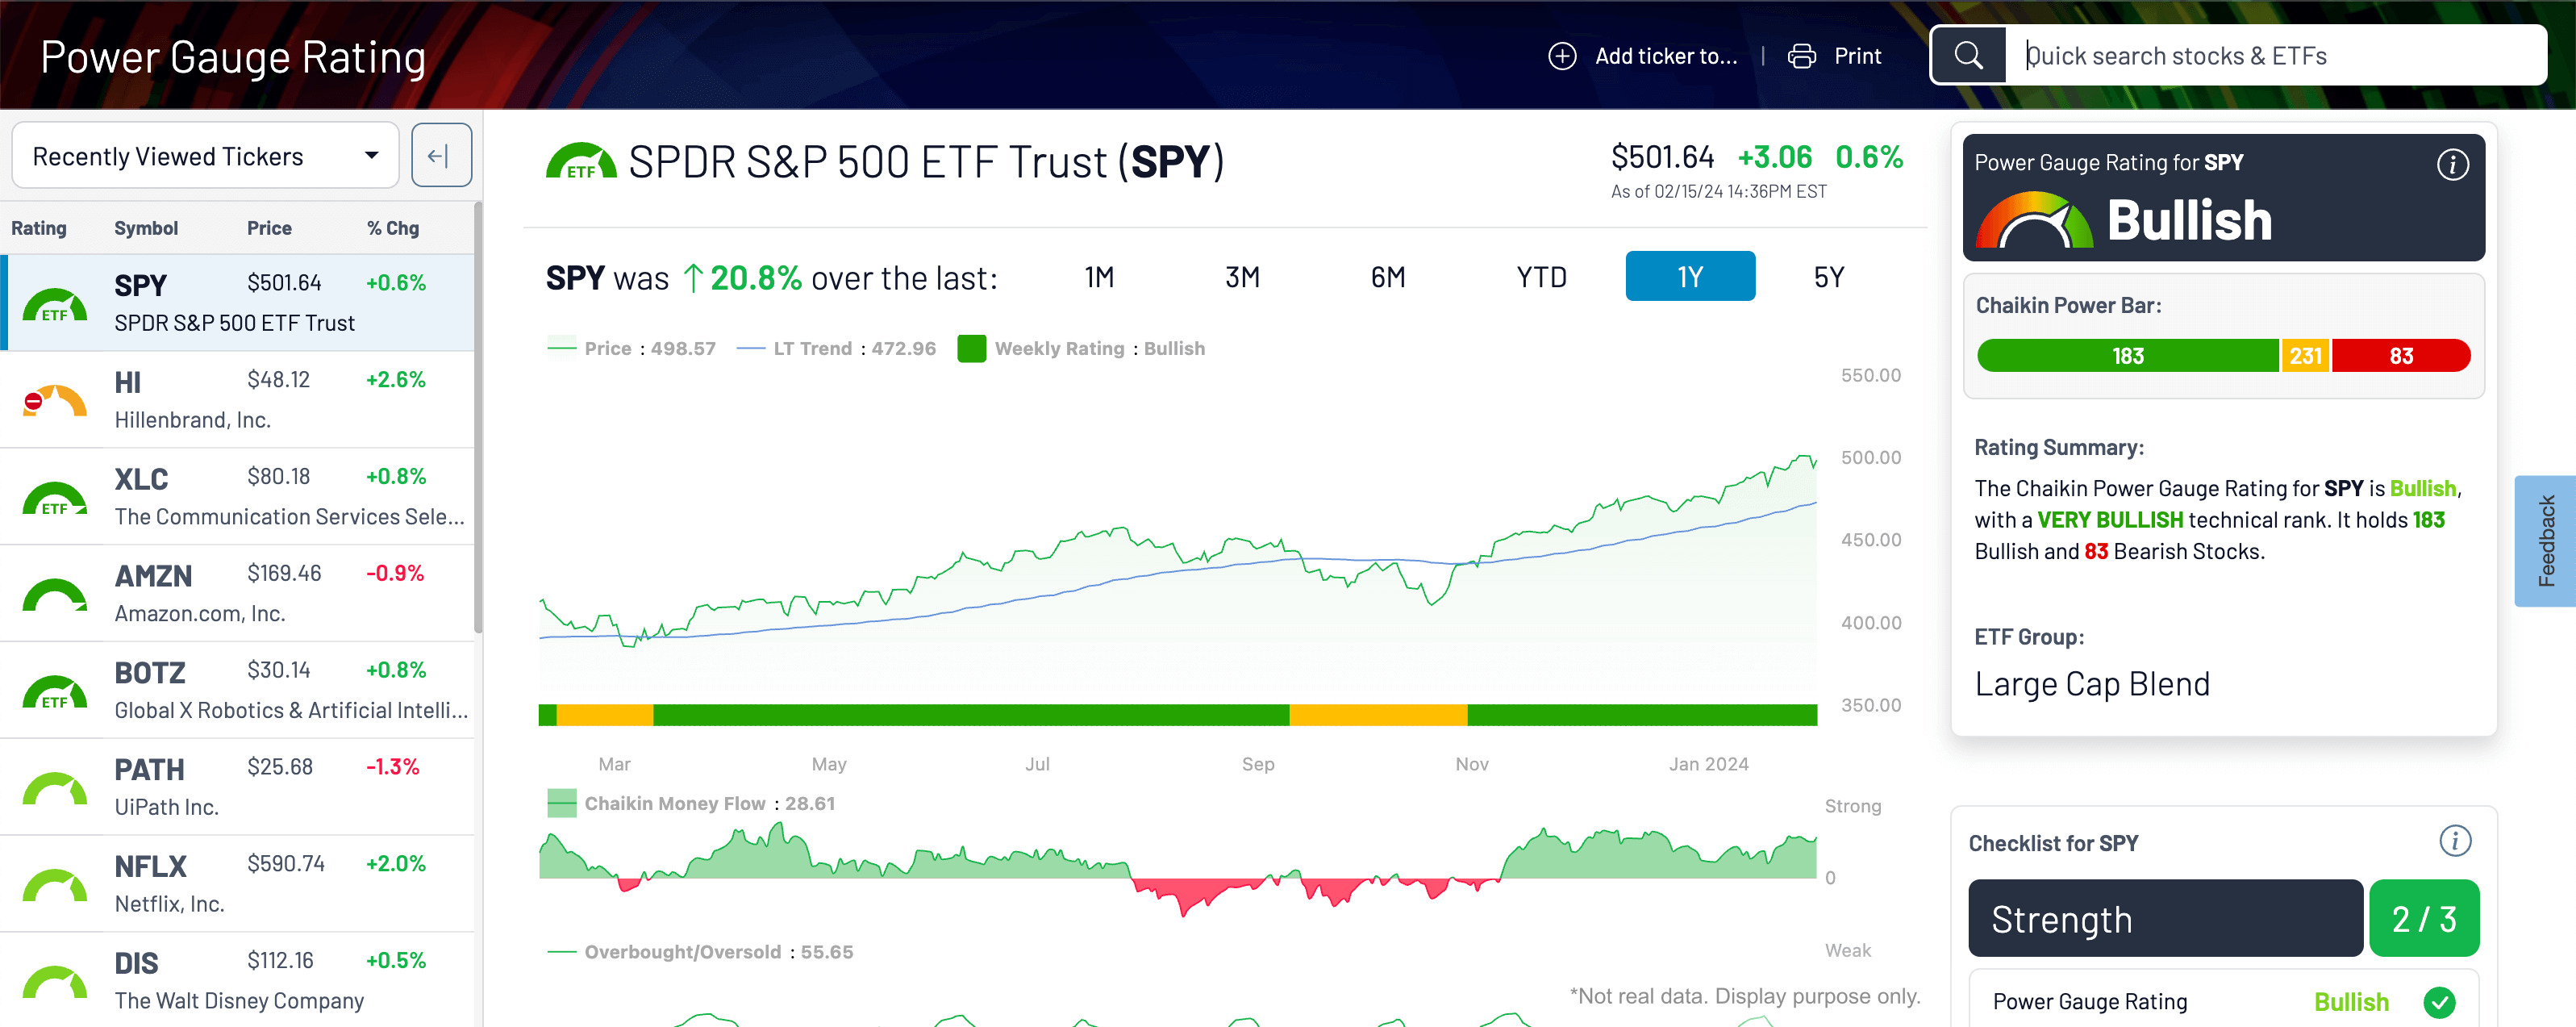Viewport: 2576px width, 1027px height.
Task: Switch chart range to YTD
Action: [1540, 276]
